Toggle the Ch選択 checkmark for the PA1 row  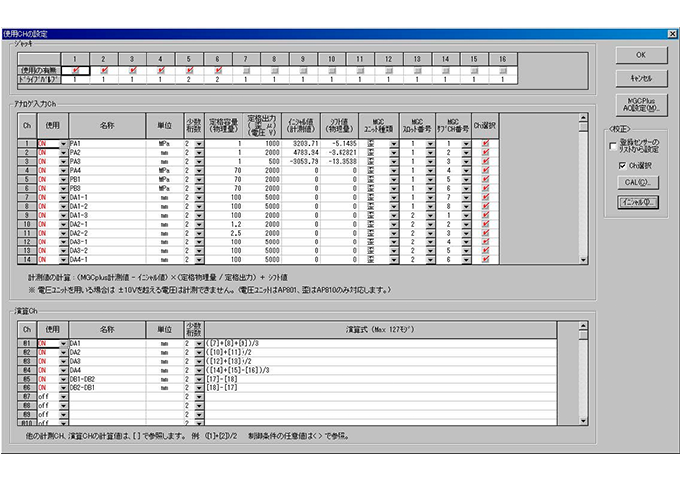[x=485, y=144]
